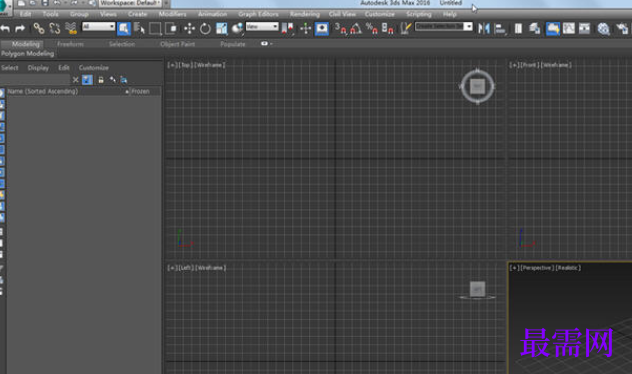The image size is (632, 374).
Task: Clear the Scene Explorer search with X
Action: 75,80
